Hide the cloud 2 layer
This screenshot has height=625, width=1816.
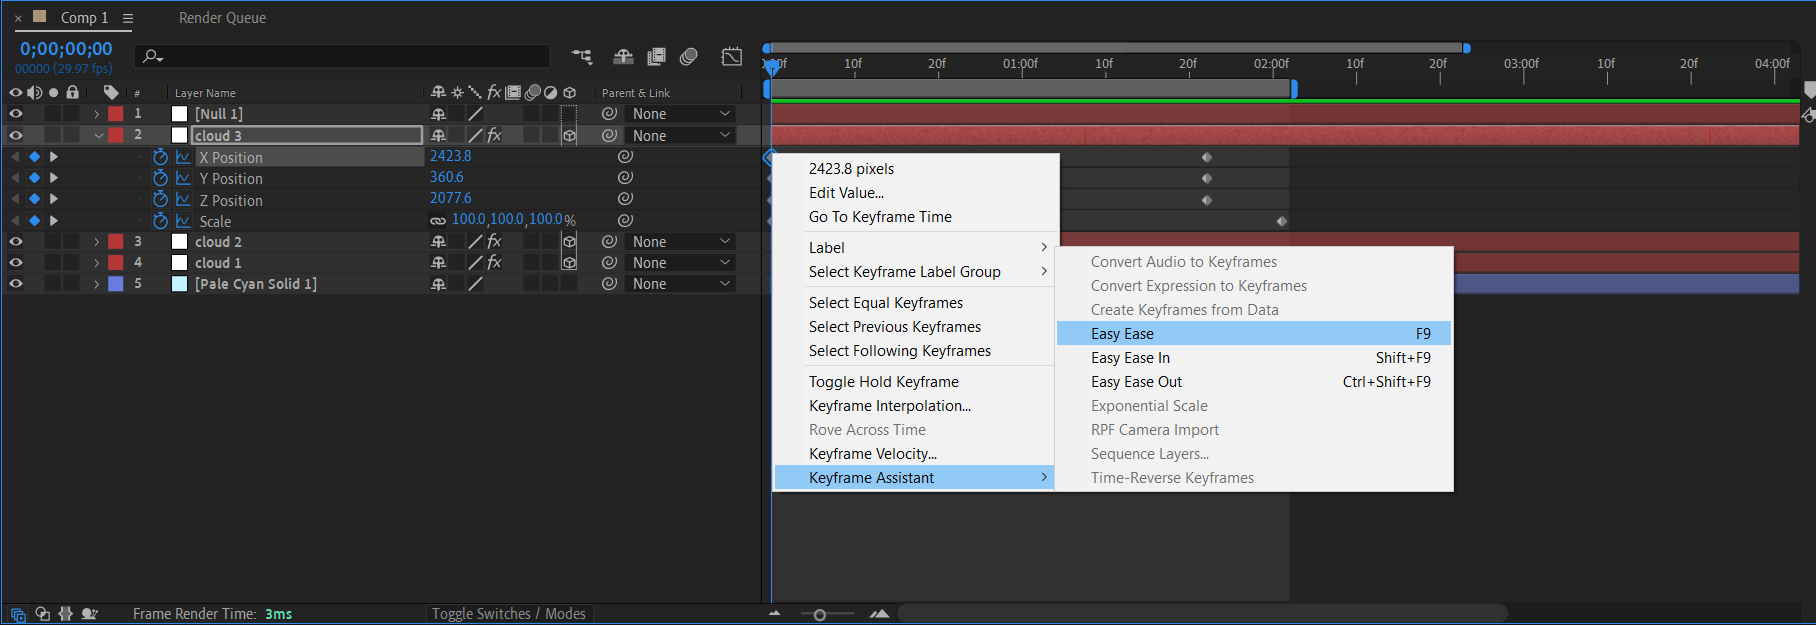16,242
